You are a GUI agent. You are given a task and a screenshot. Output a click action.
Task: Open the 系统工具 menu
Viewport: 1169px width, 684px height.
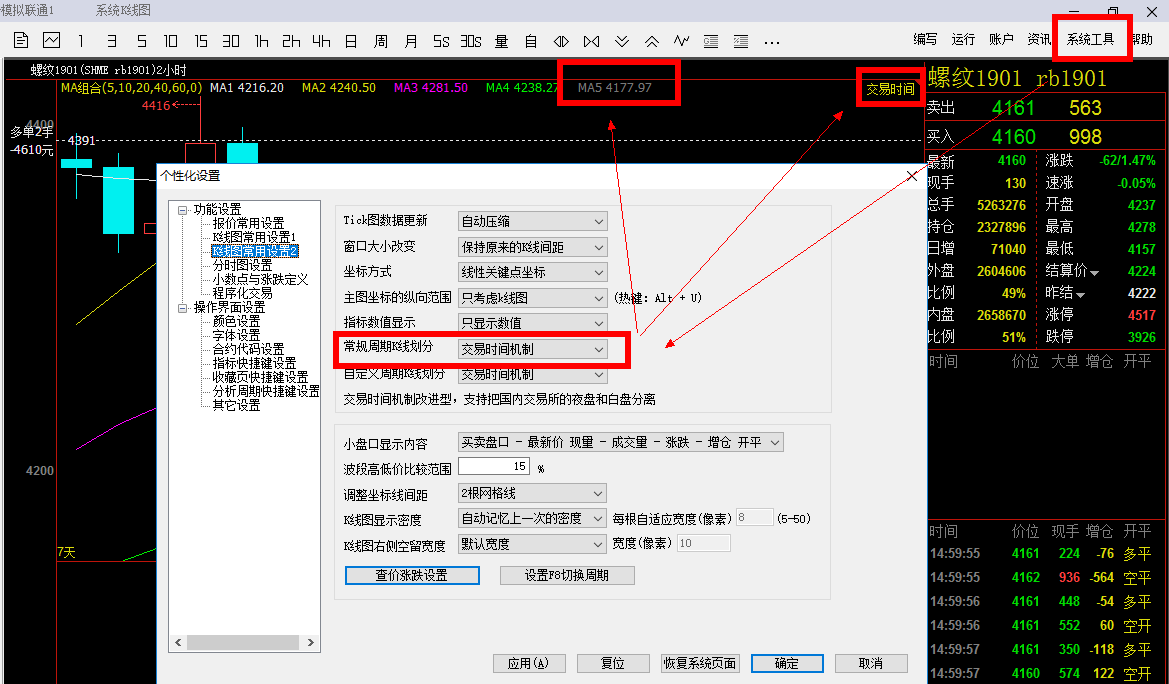1090,40
